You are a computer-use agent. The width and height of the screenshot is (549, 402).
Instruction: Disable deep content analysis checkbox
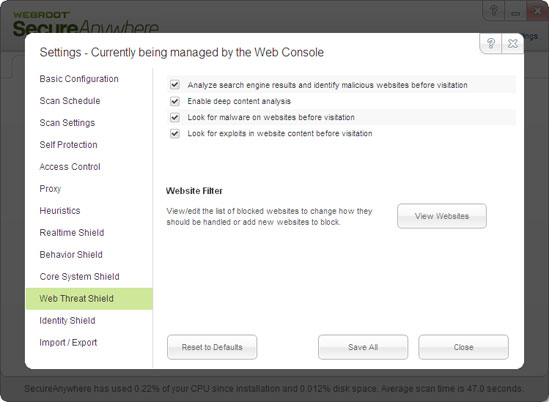[x=175, y=101]
